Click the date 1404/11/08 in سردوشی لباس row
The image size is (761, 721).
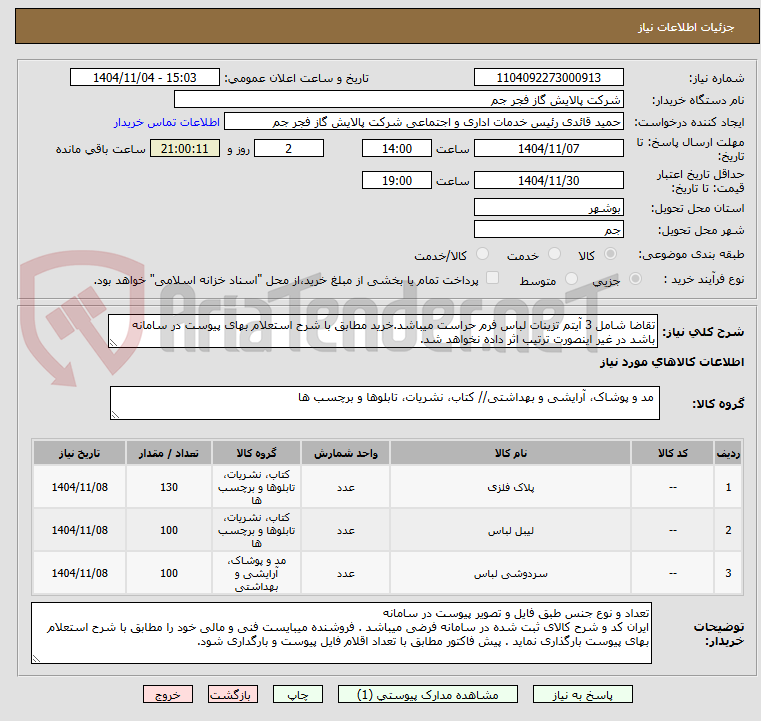coord(80,574)
